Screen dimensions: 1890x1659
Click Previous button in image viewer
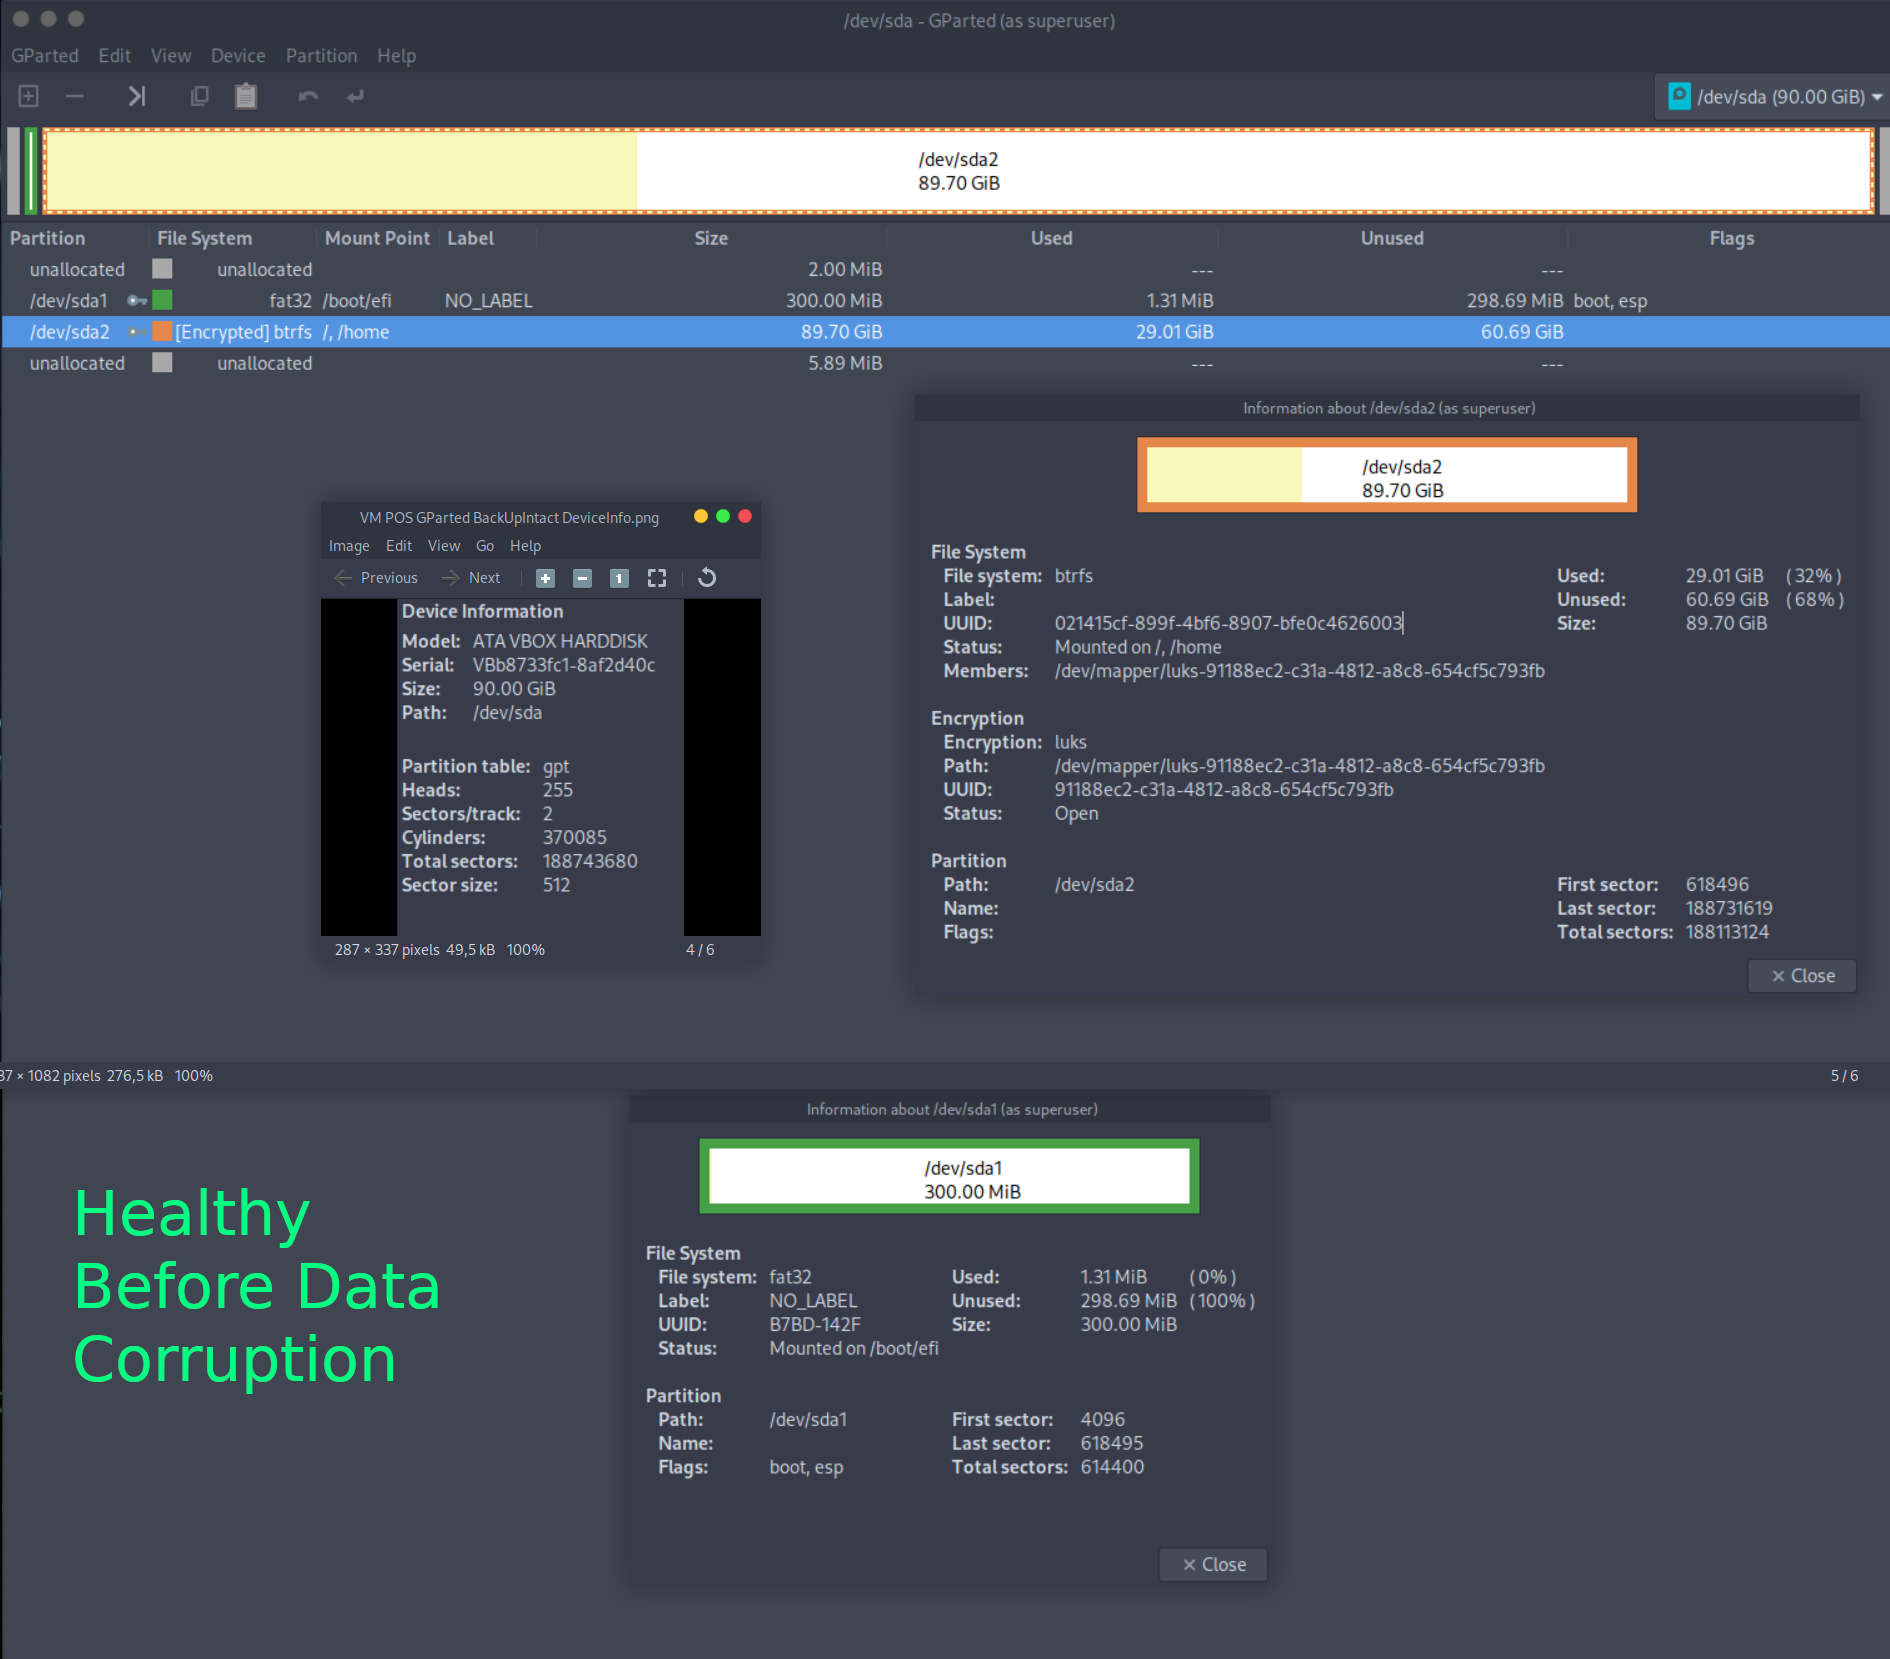376,578
